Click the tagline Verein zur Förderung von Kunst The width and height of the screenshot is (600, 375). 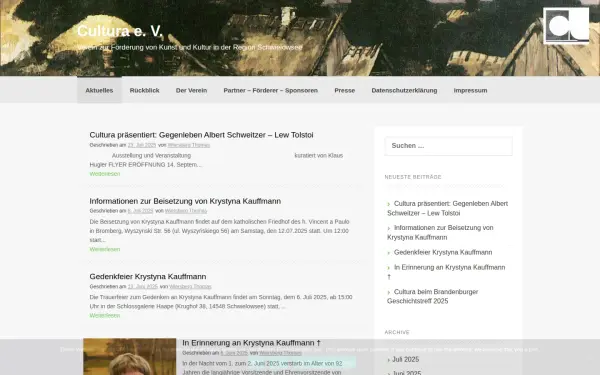(x=190, y=47)
